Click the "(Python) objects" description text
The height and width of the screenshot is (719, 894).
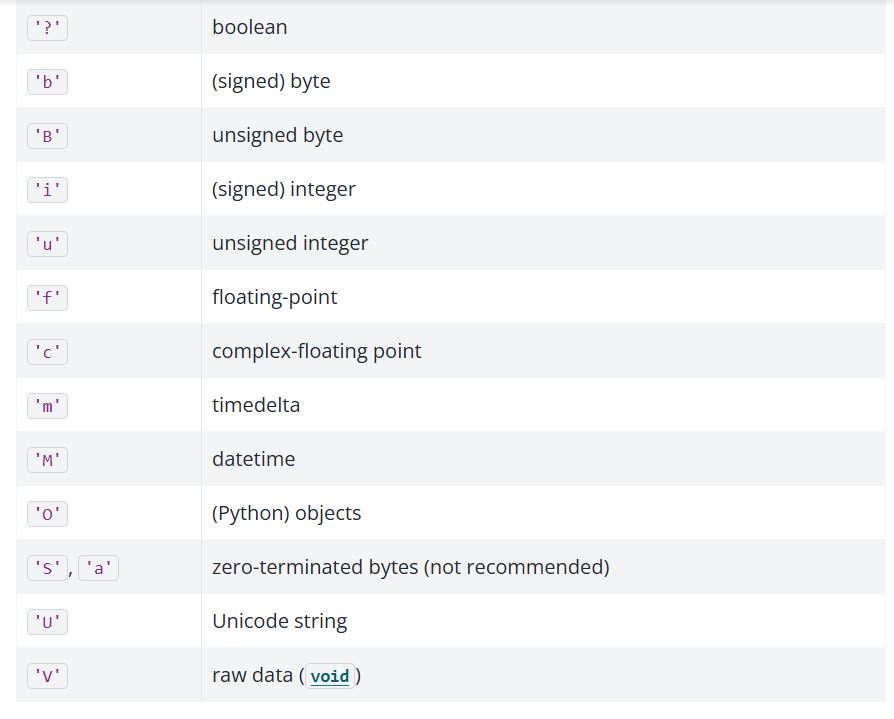click(x=286, y=513)
